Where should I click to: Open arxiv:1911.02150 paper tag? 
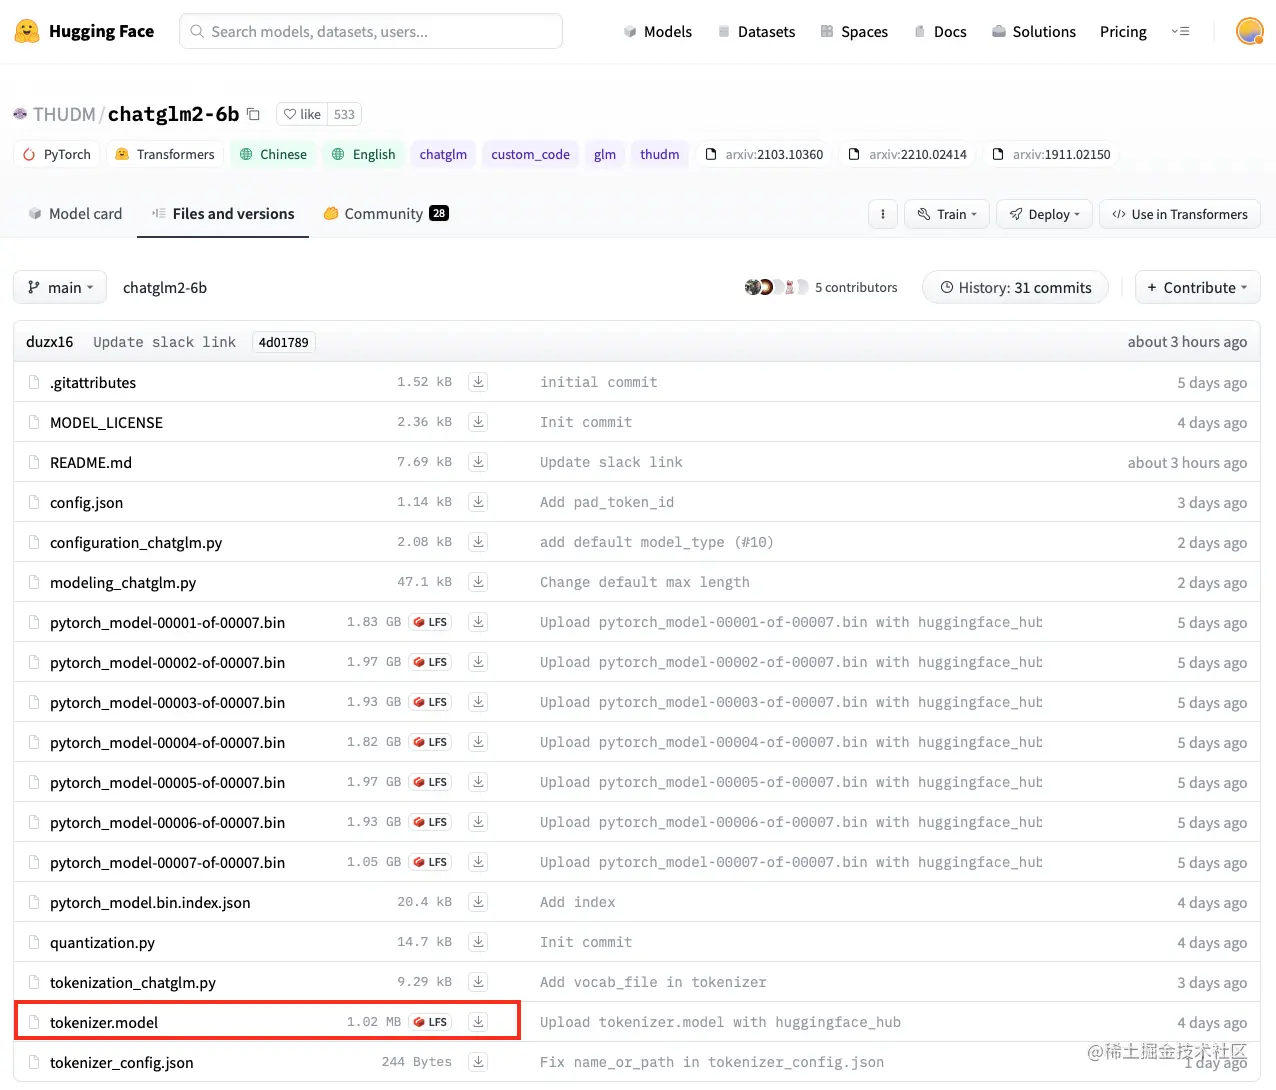click(1051, 154)
